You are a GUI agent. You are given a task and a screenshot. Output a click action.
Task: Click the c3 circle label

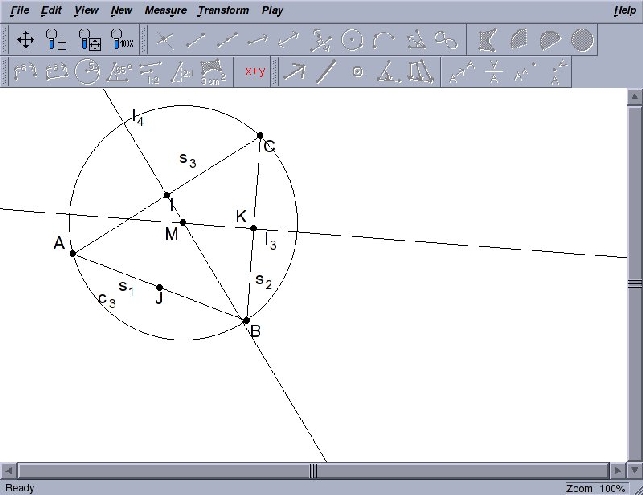(x=107, y=300)
